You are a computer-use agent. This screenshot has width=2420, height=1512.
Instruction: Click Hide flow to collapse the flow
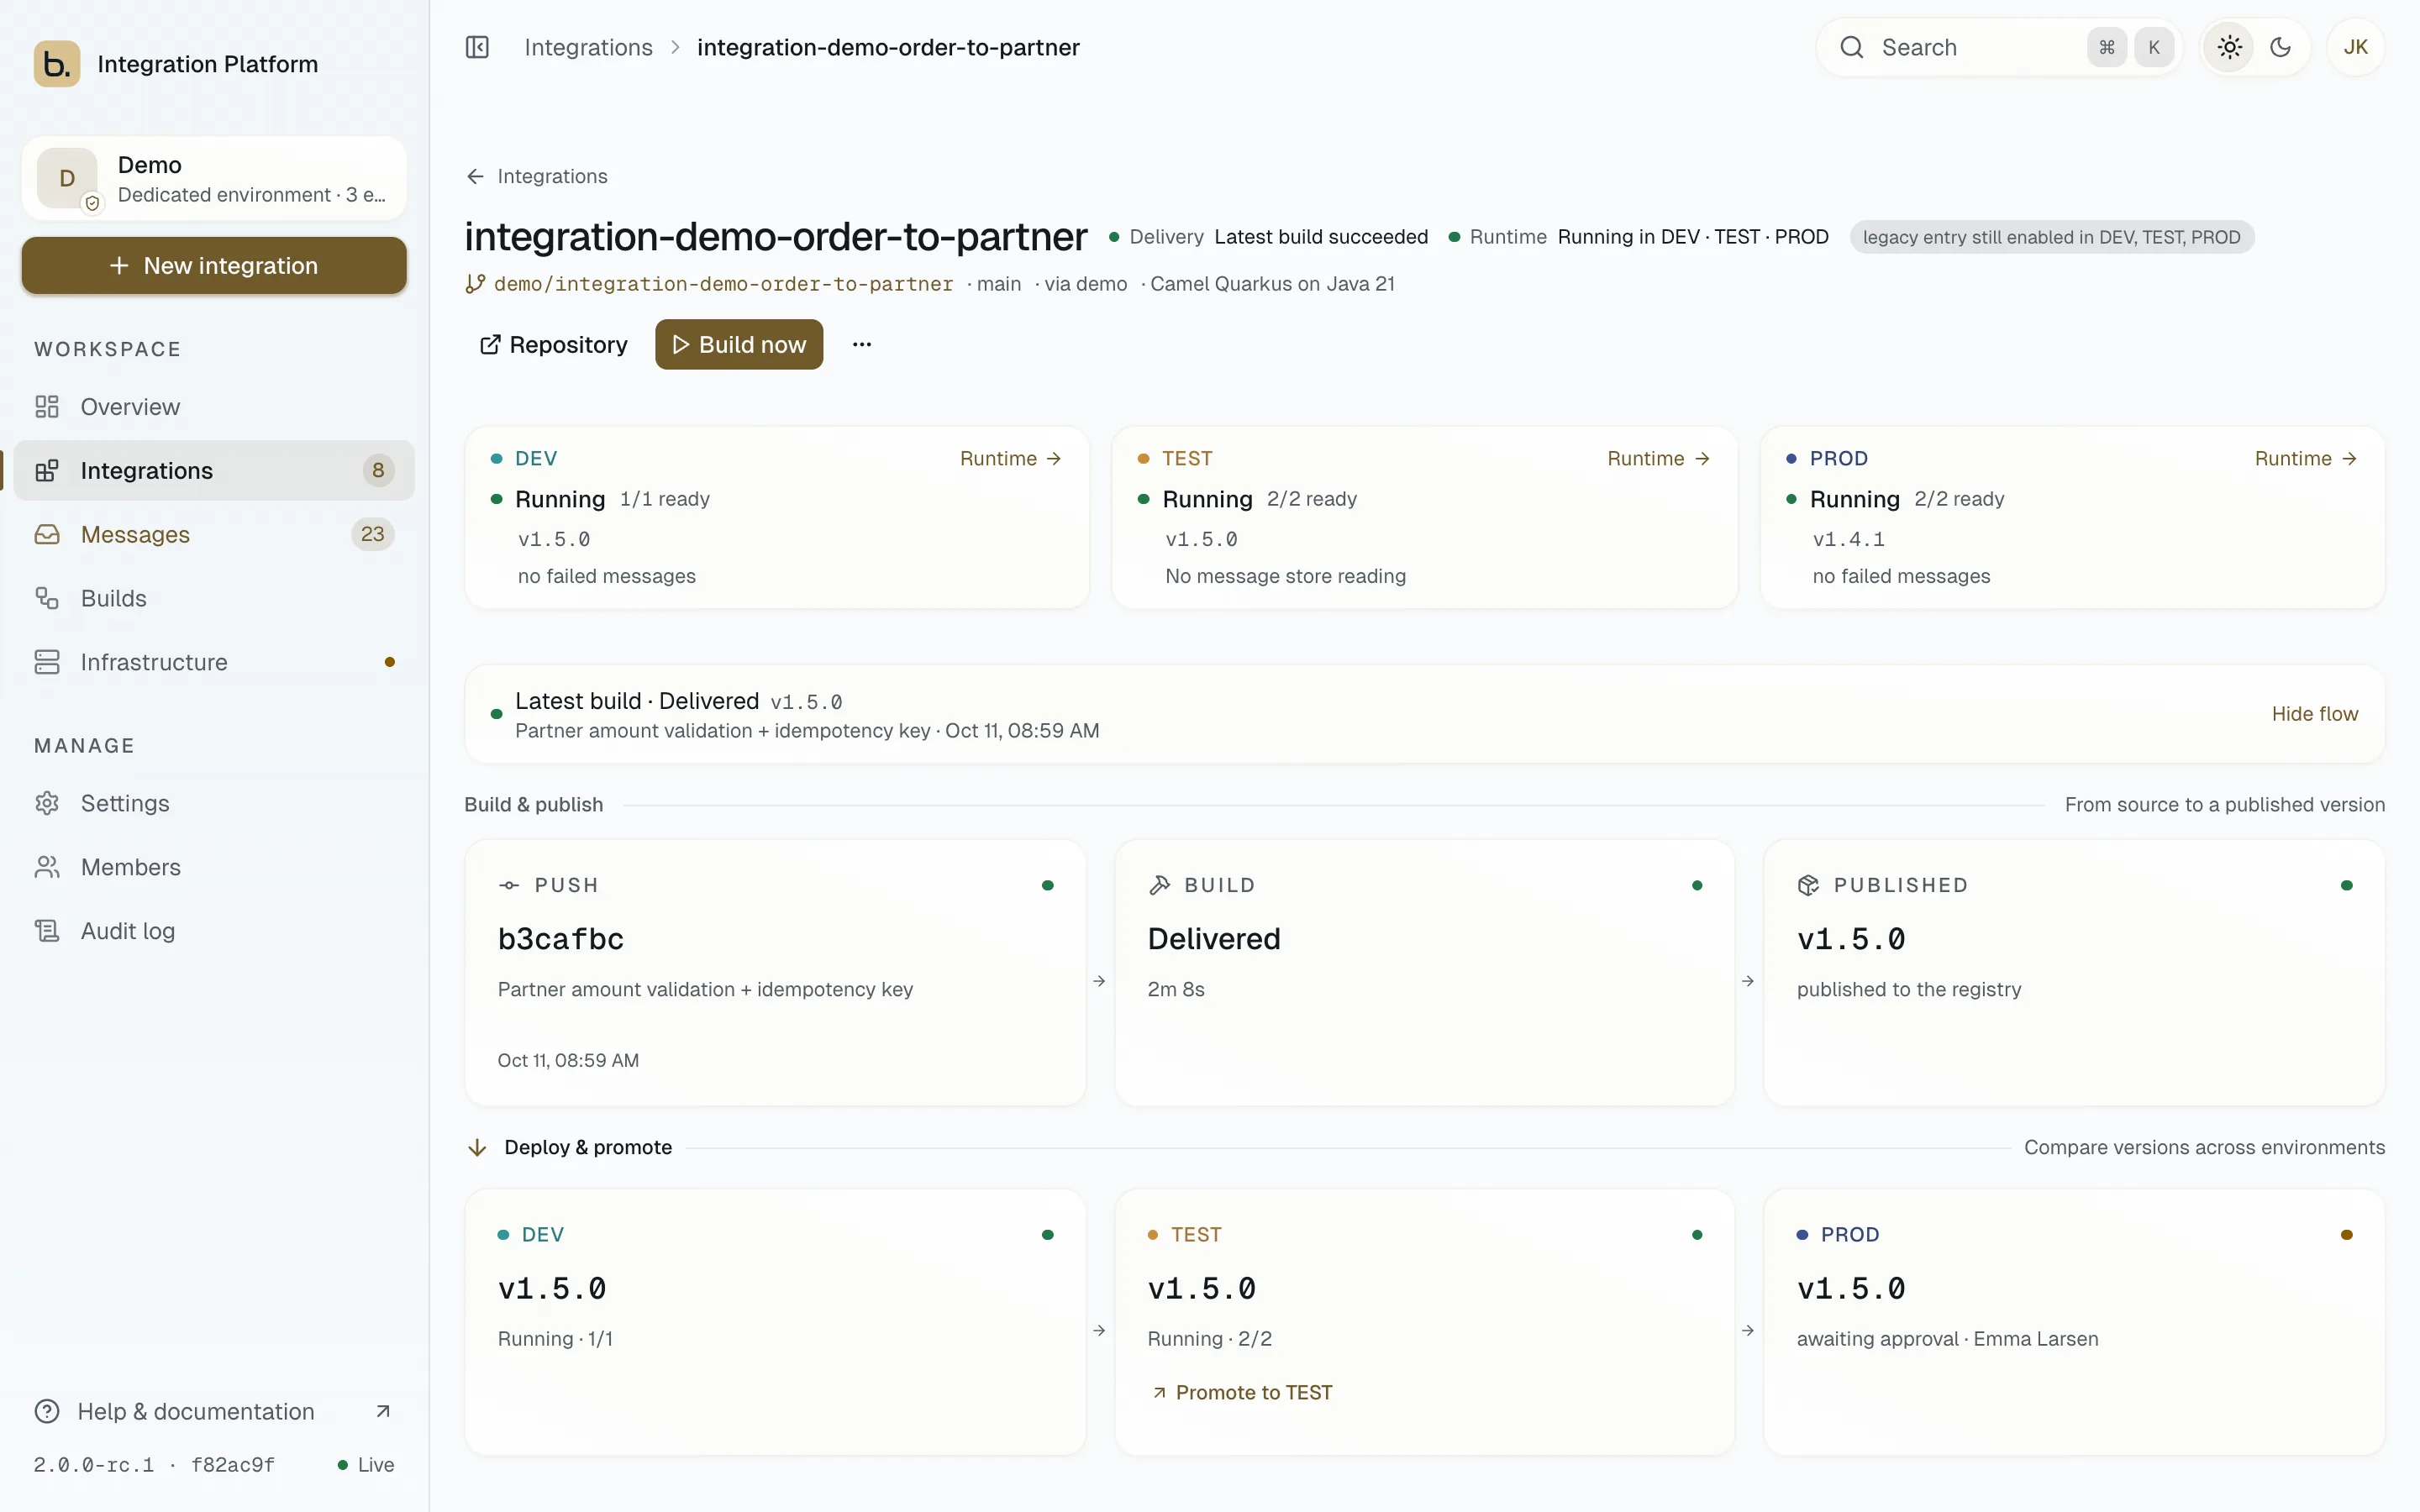pos(2314,714)
